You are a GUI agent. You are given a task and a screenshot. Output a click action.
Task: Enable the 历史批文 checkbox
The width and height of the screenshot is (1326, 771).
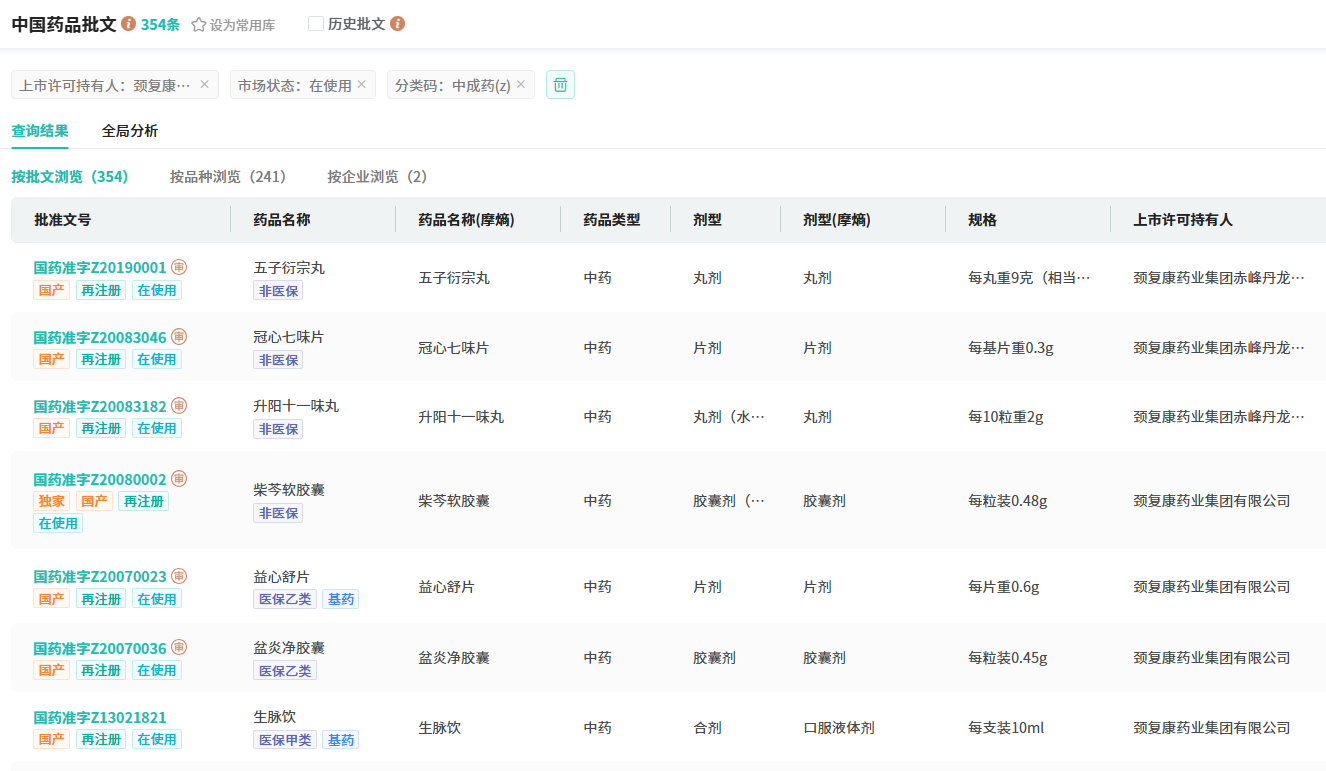316,24
